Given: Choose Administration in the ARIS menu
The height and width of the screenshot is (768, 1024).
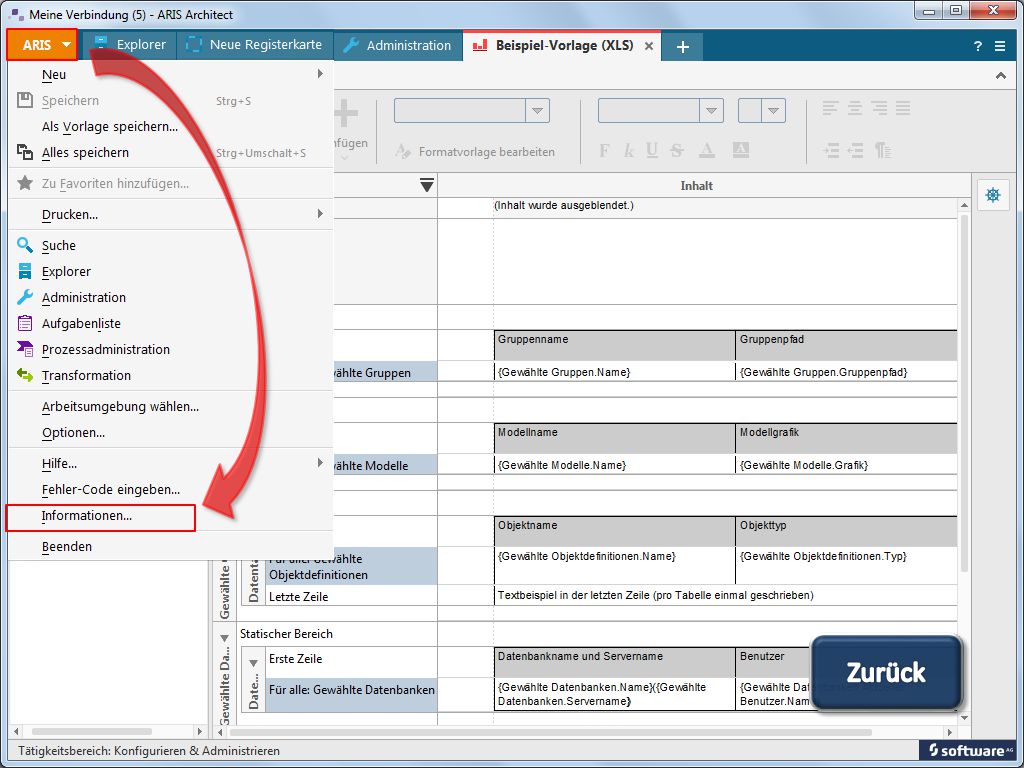Looking at the screenshot, I should pyautogui.click(x=170, y=297).
